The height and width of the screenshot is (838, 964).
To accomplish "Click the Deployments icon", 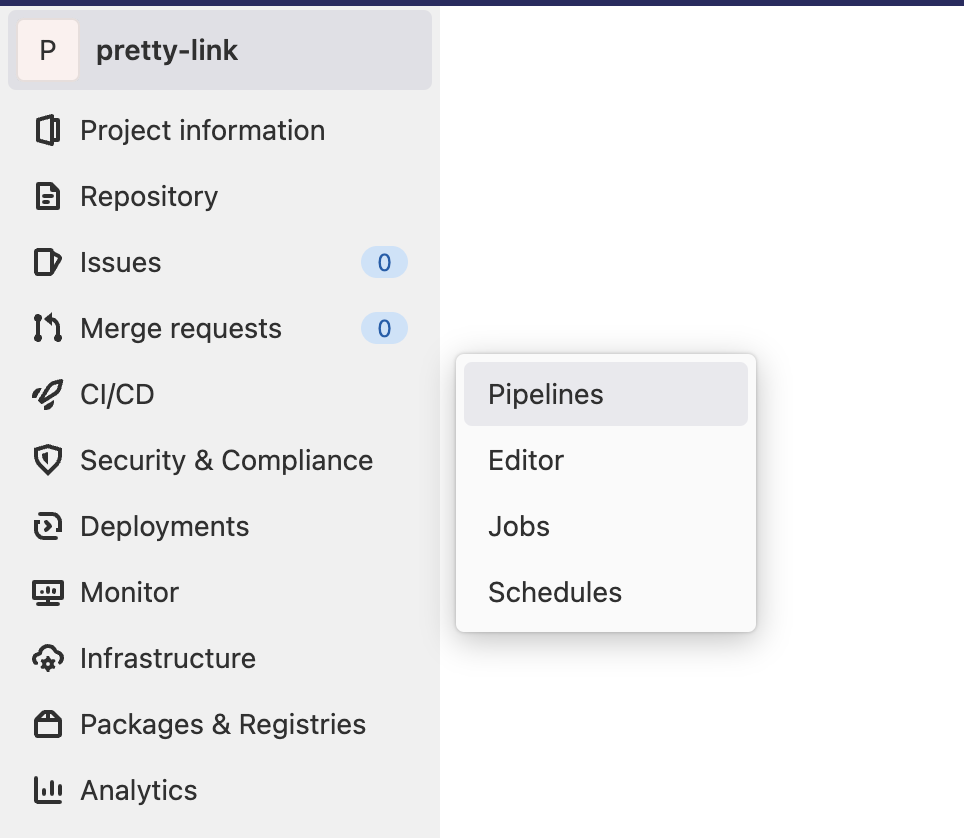I will [47, 527].
